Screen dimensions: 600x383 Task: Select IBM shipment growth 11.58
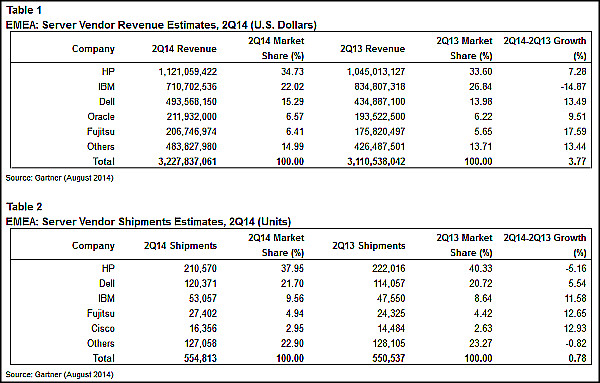point(575,298)
